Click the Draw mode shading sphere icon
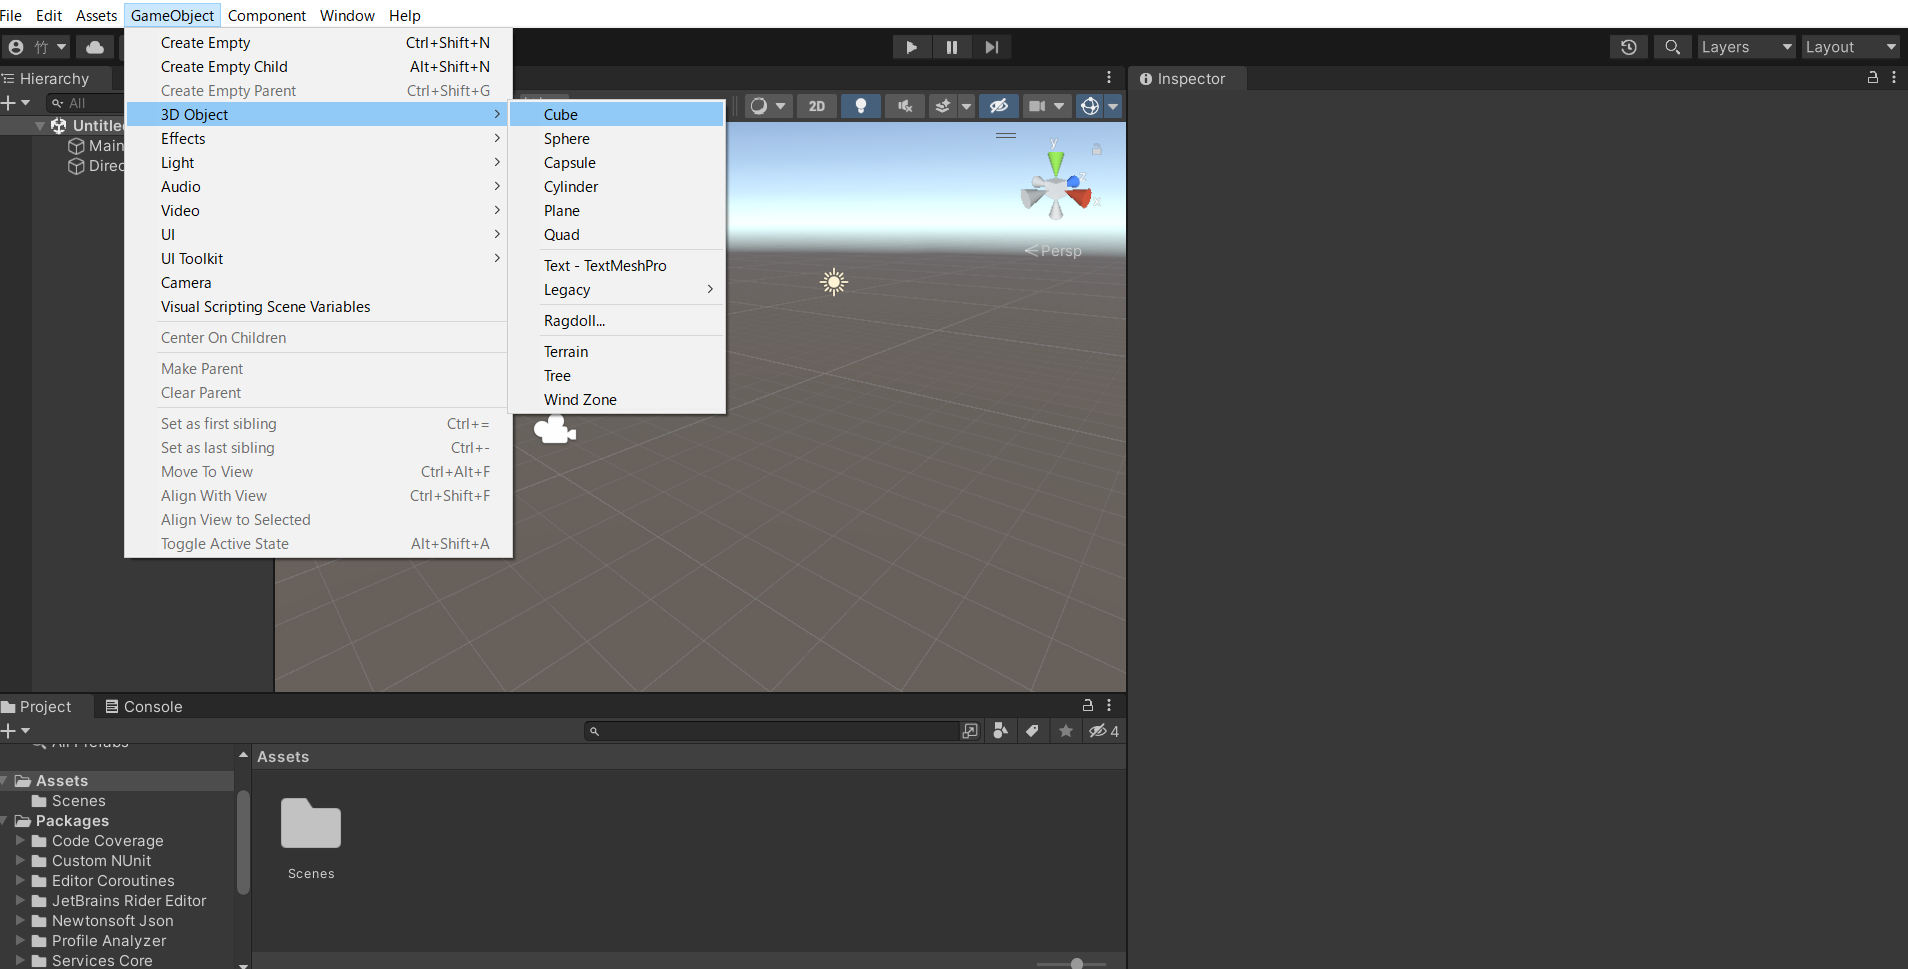The height and width of the screenshot is (969, 1908). [759, 106]
